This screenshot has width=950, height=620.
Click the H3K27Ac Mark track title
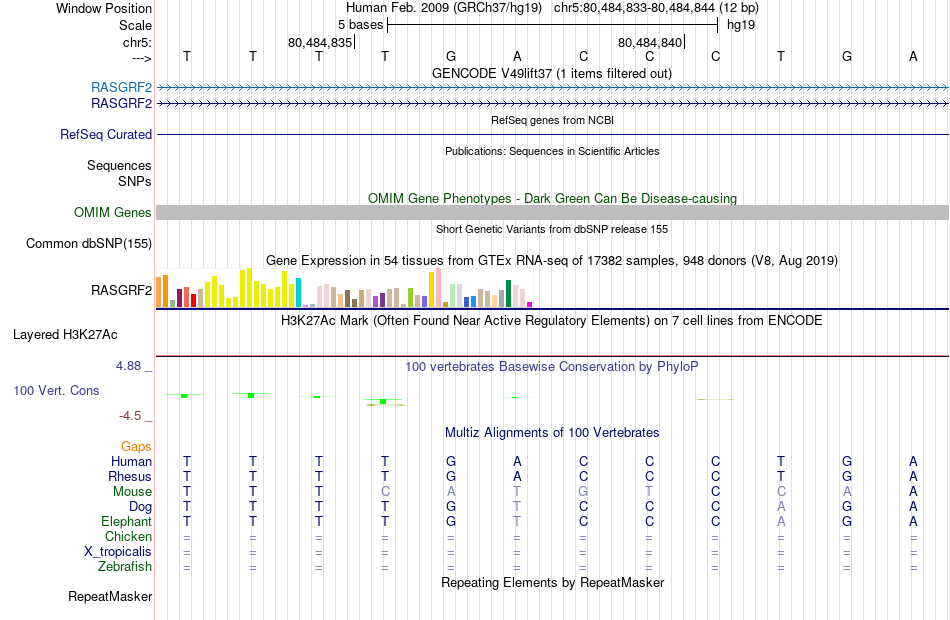pyautogui.click(x=552, y=321)
